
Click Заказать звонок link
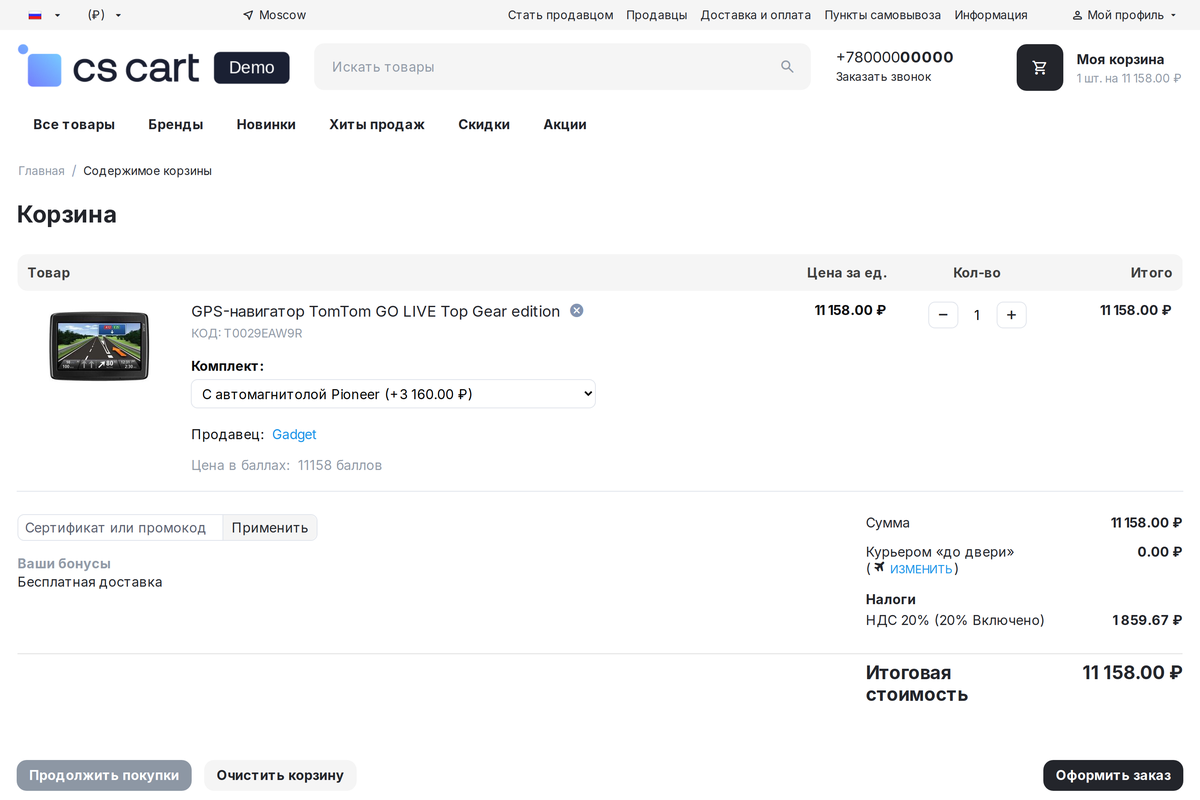(x=883, y=77)
